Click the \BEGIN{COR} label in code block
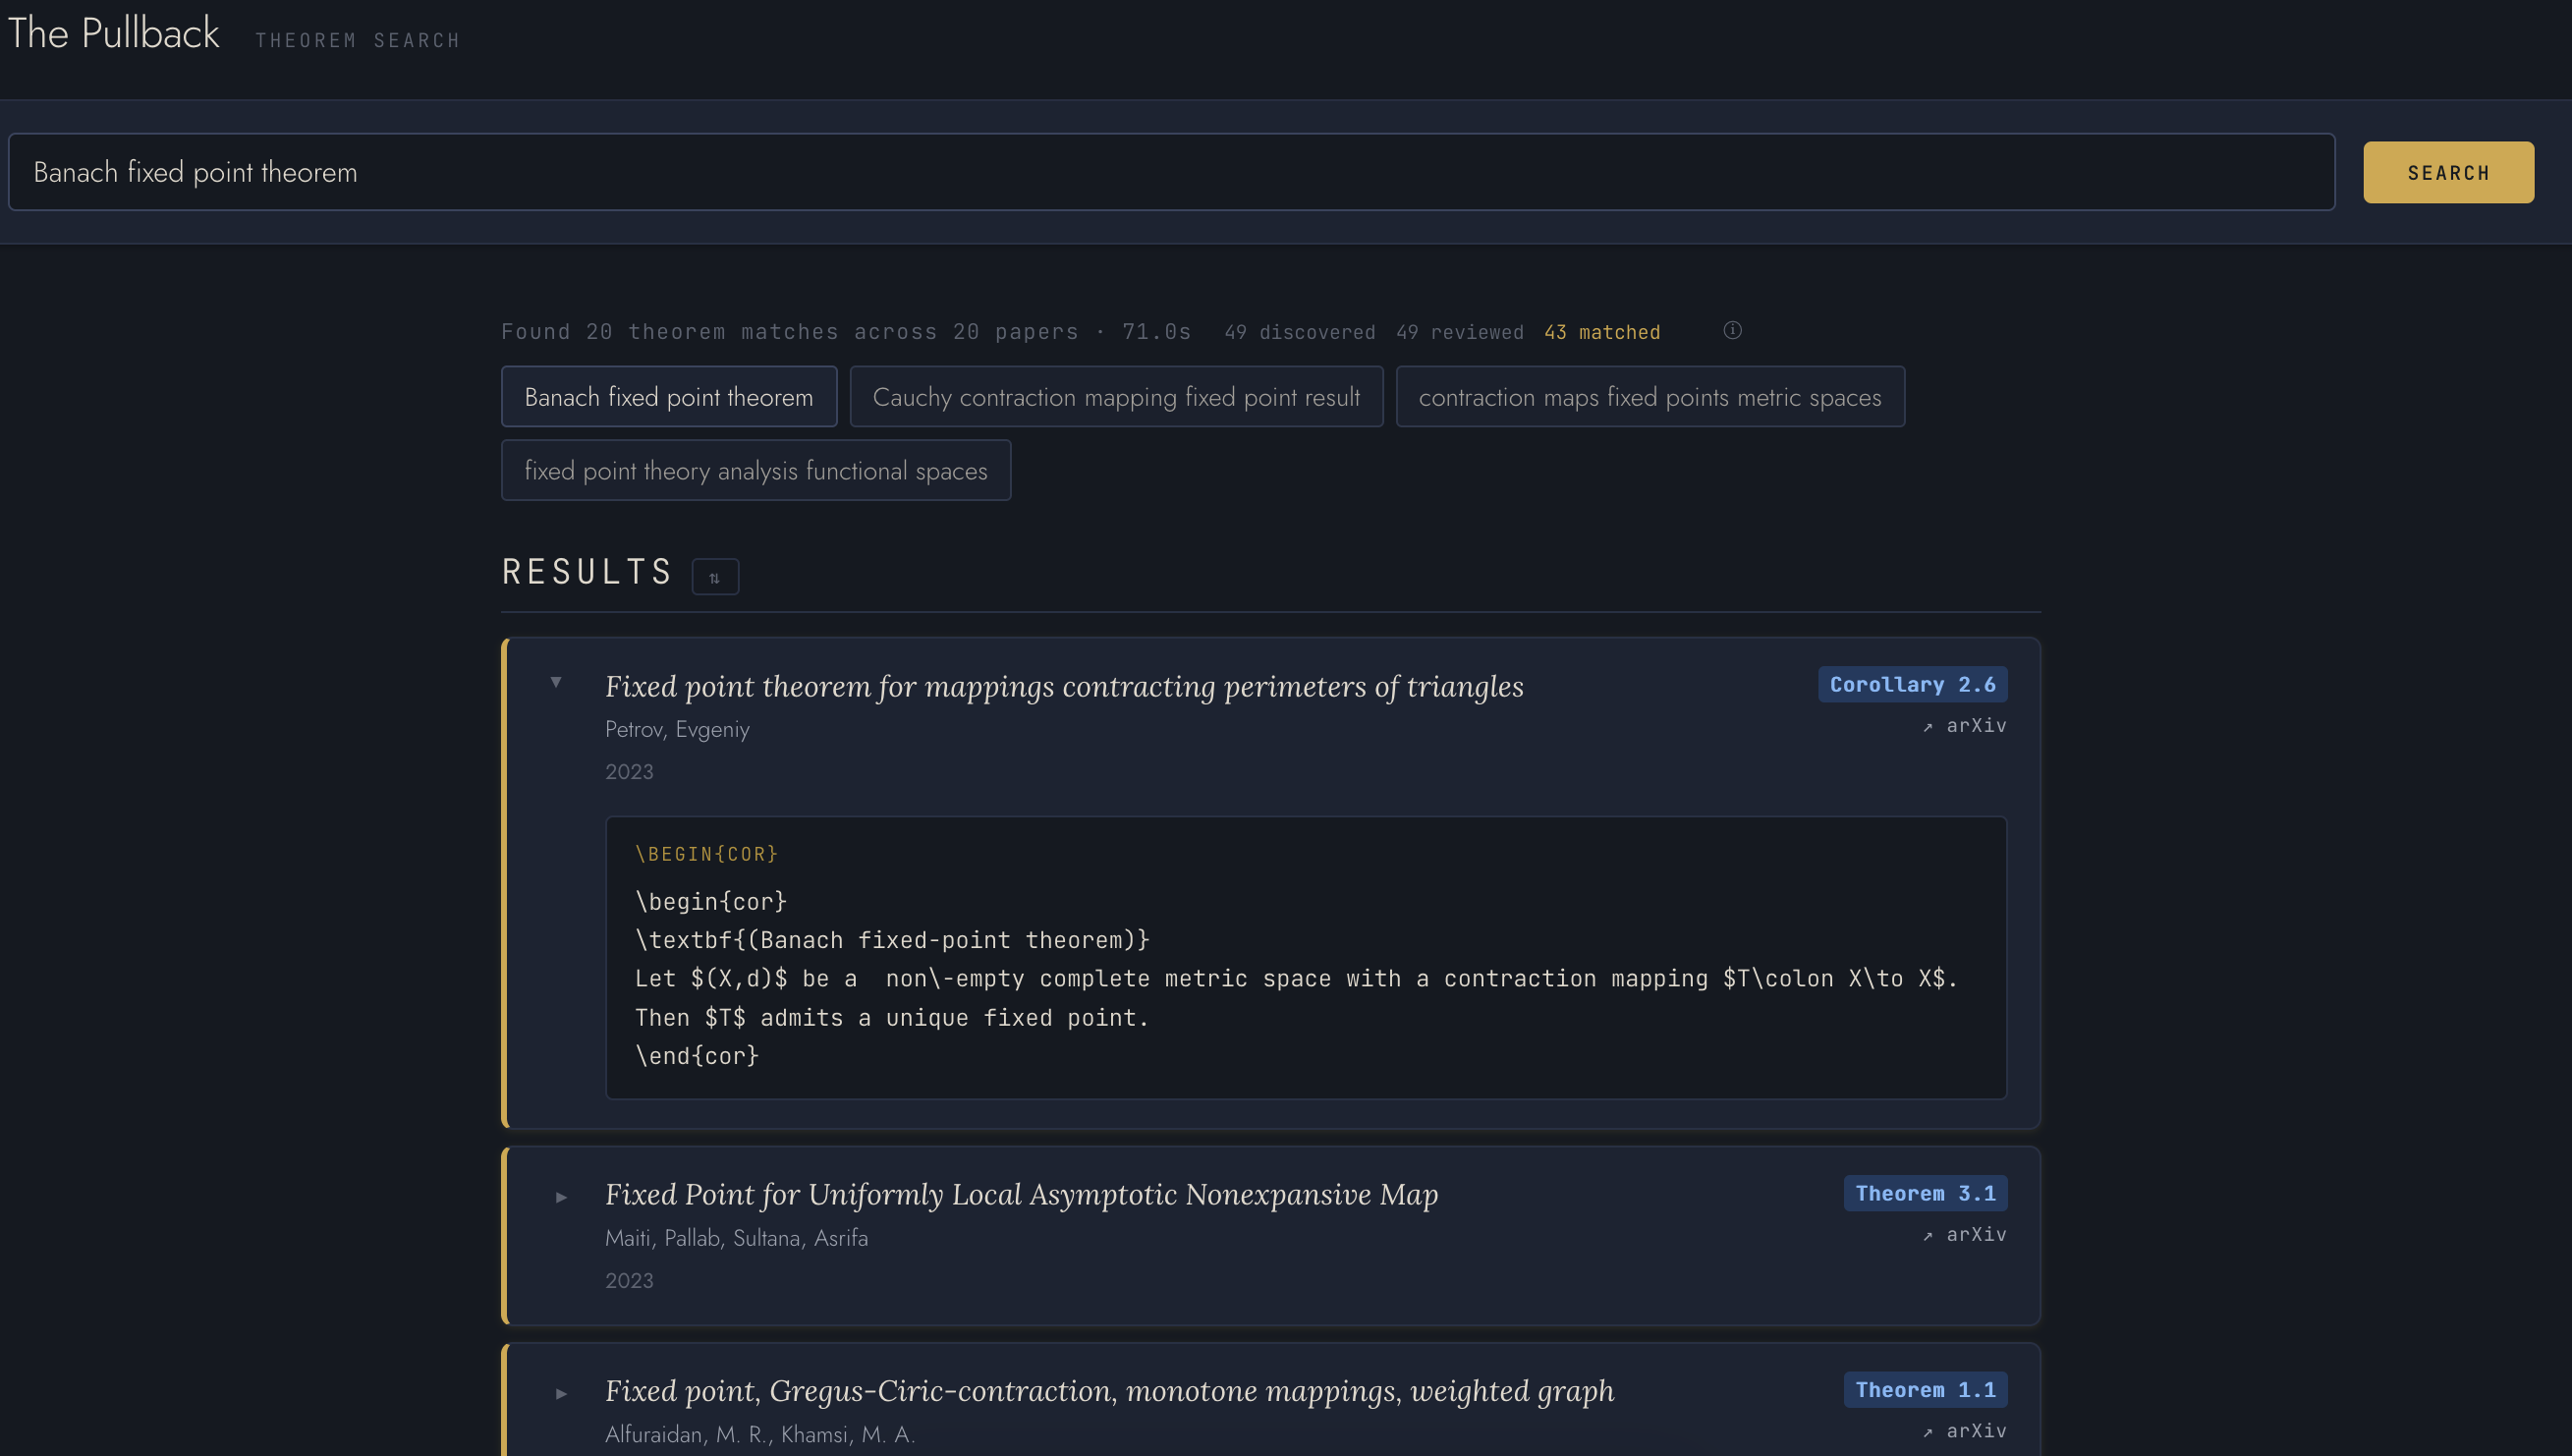 click(x=706, y=854)
